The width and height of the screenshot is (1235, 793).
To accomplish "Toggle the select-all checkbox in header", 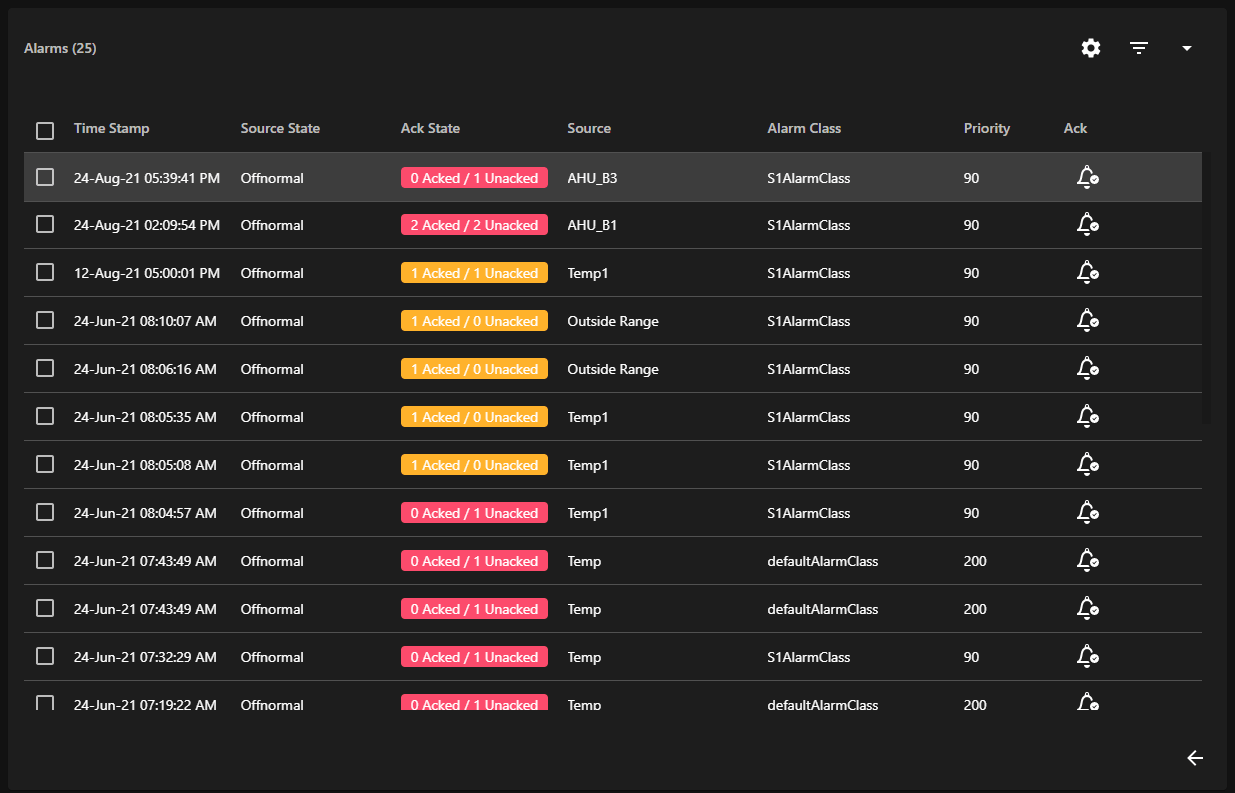I will pos(45,130).
